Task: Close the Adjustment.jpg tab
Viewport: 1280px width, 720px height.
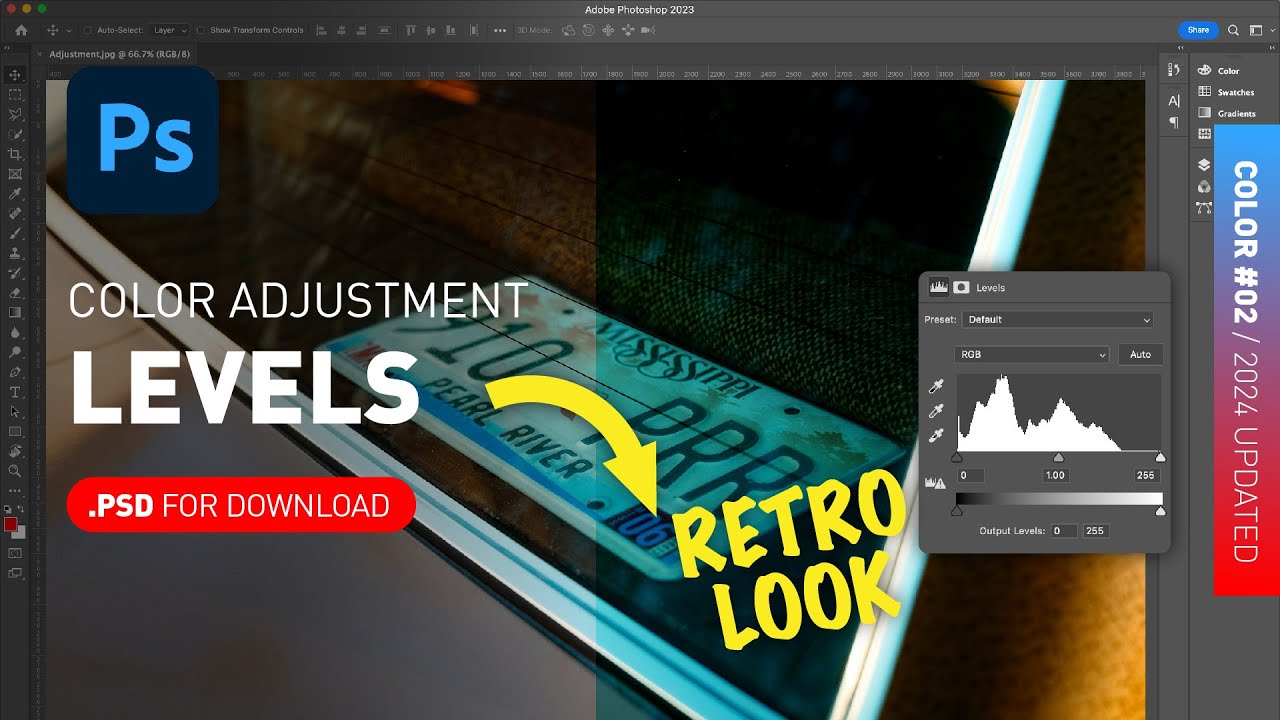Action: click(x=39, y=55)
